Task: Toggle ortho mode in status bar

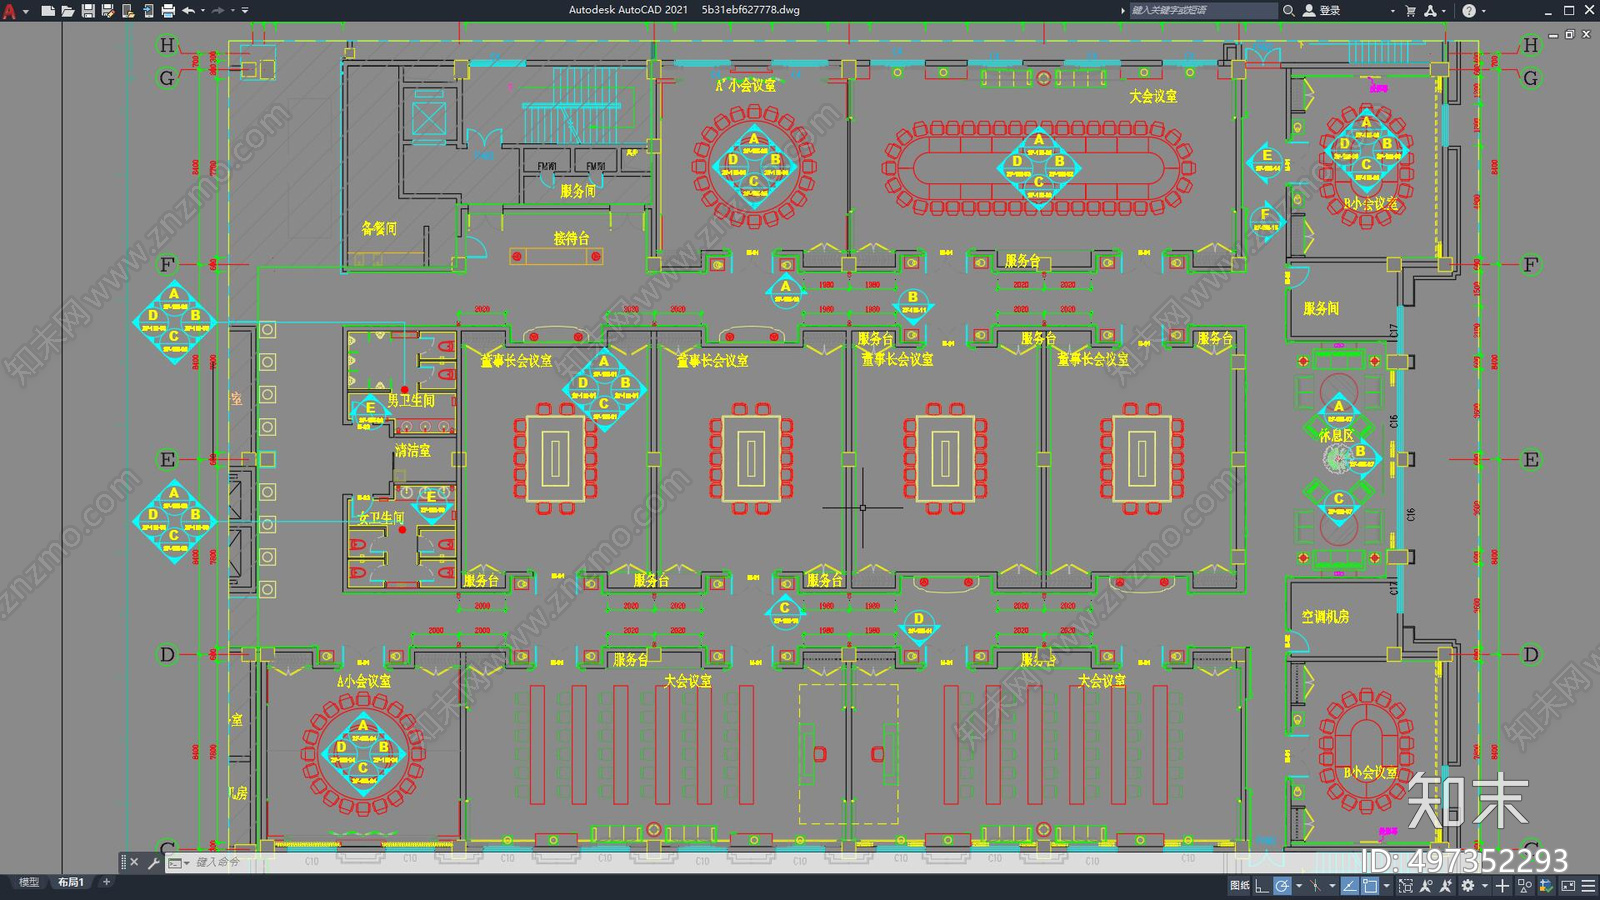Action: pyautogui.click(x=1262, y=886)
